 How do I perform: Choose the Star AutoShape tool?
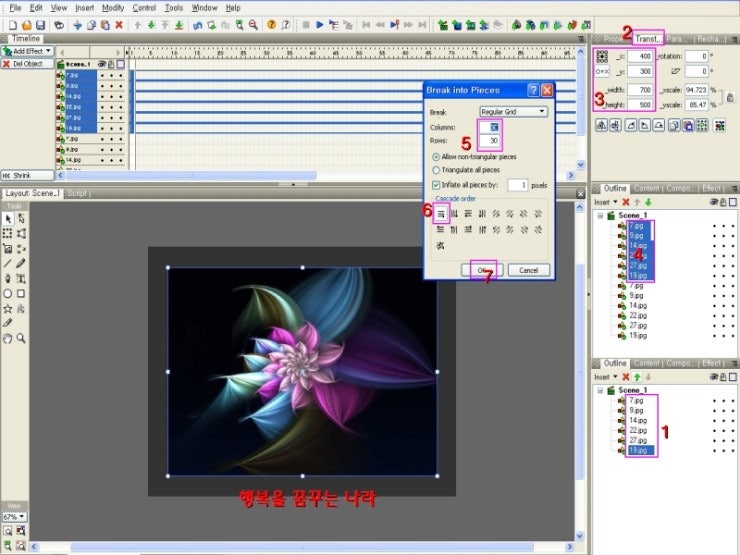click(8, 309)
